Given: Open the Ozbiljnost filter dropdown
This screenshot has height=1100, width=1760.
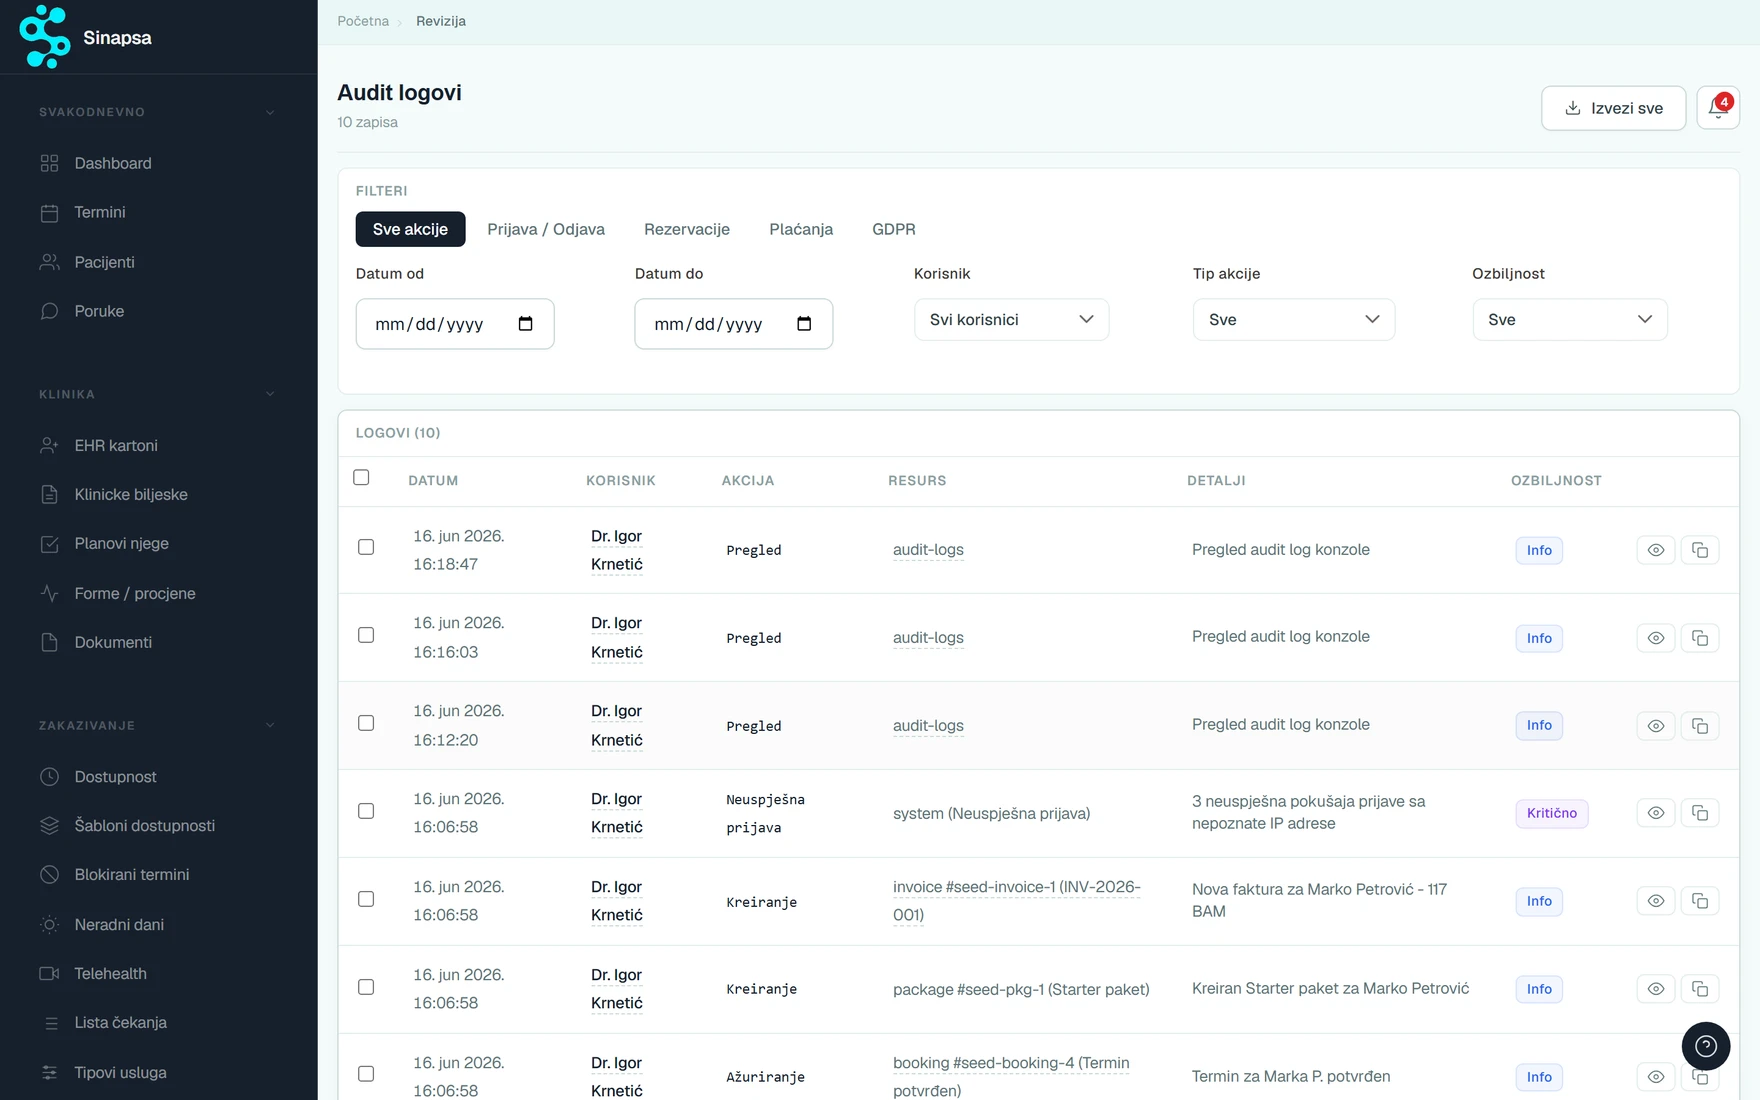Looking at the screenshot, I should coord(1570,320).
